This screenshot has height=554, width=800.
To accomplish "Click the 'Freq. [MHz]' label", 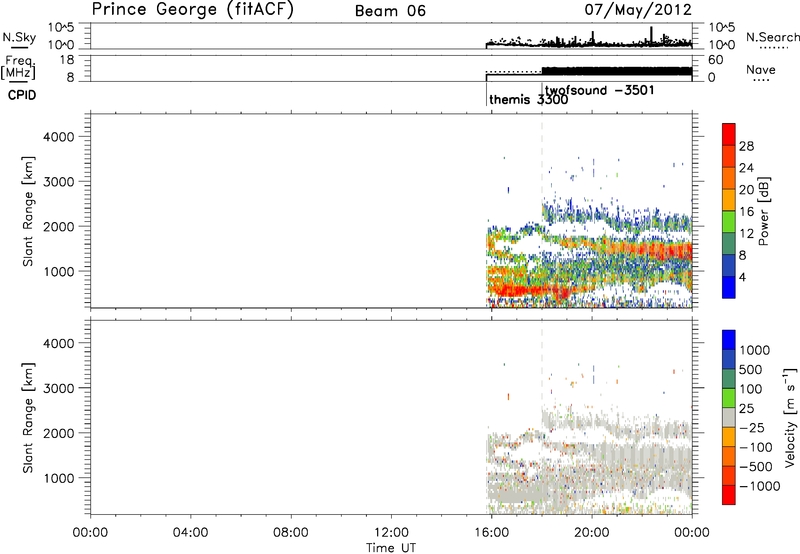I will pyautogui.click(x=19, y=68).
